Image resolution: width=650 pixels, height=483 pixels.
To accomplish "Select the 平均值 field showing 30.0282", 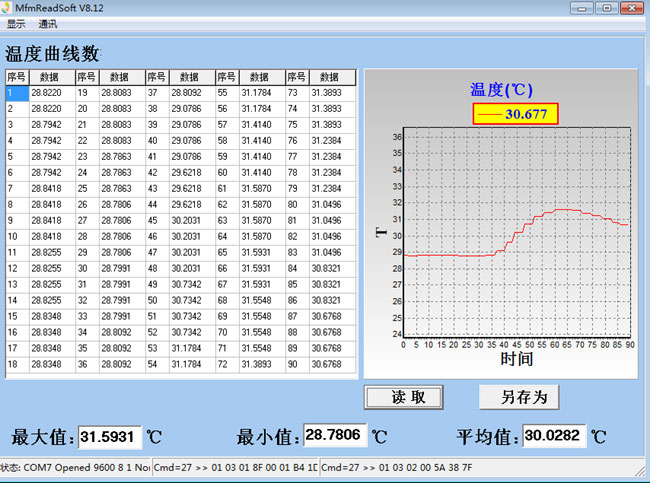I will [554, 436].
